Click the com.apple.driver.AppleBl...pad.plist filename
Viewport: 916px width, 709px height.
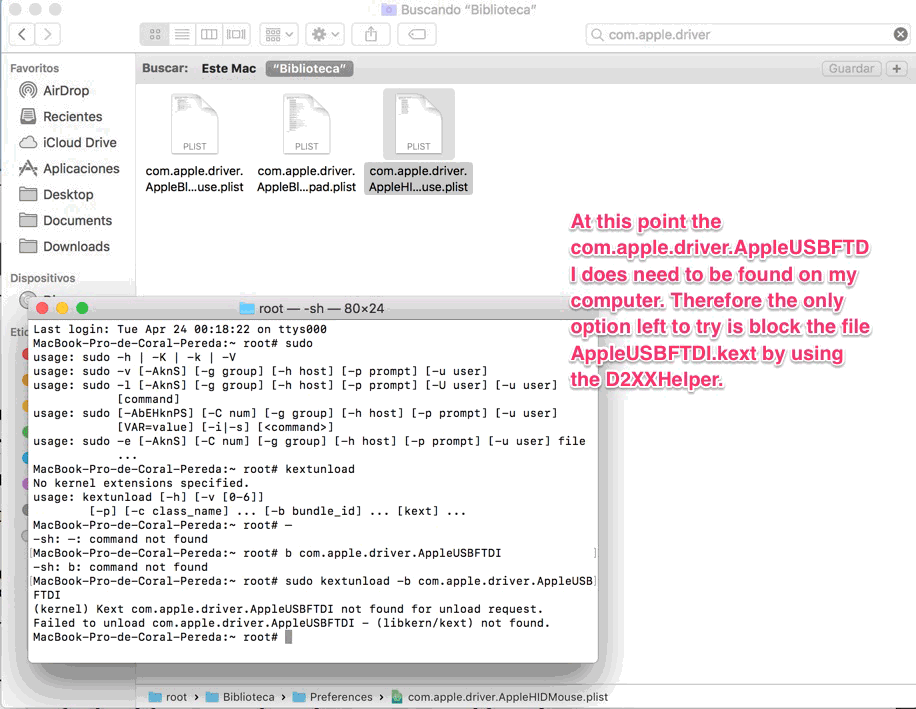click(307, 179)
